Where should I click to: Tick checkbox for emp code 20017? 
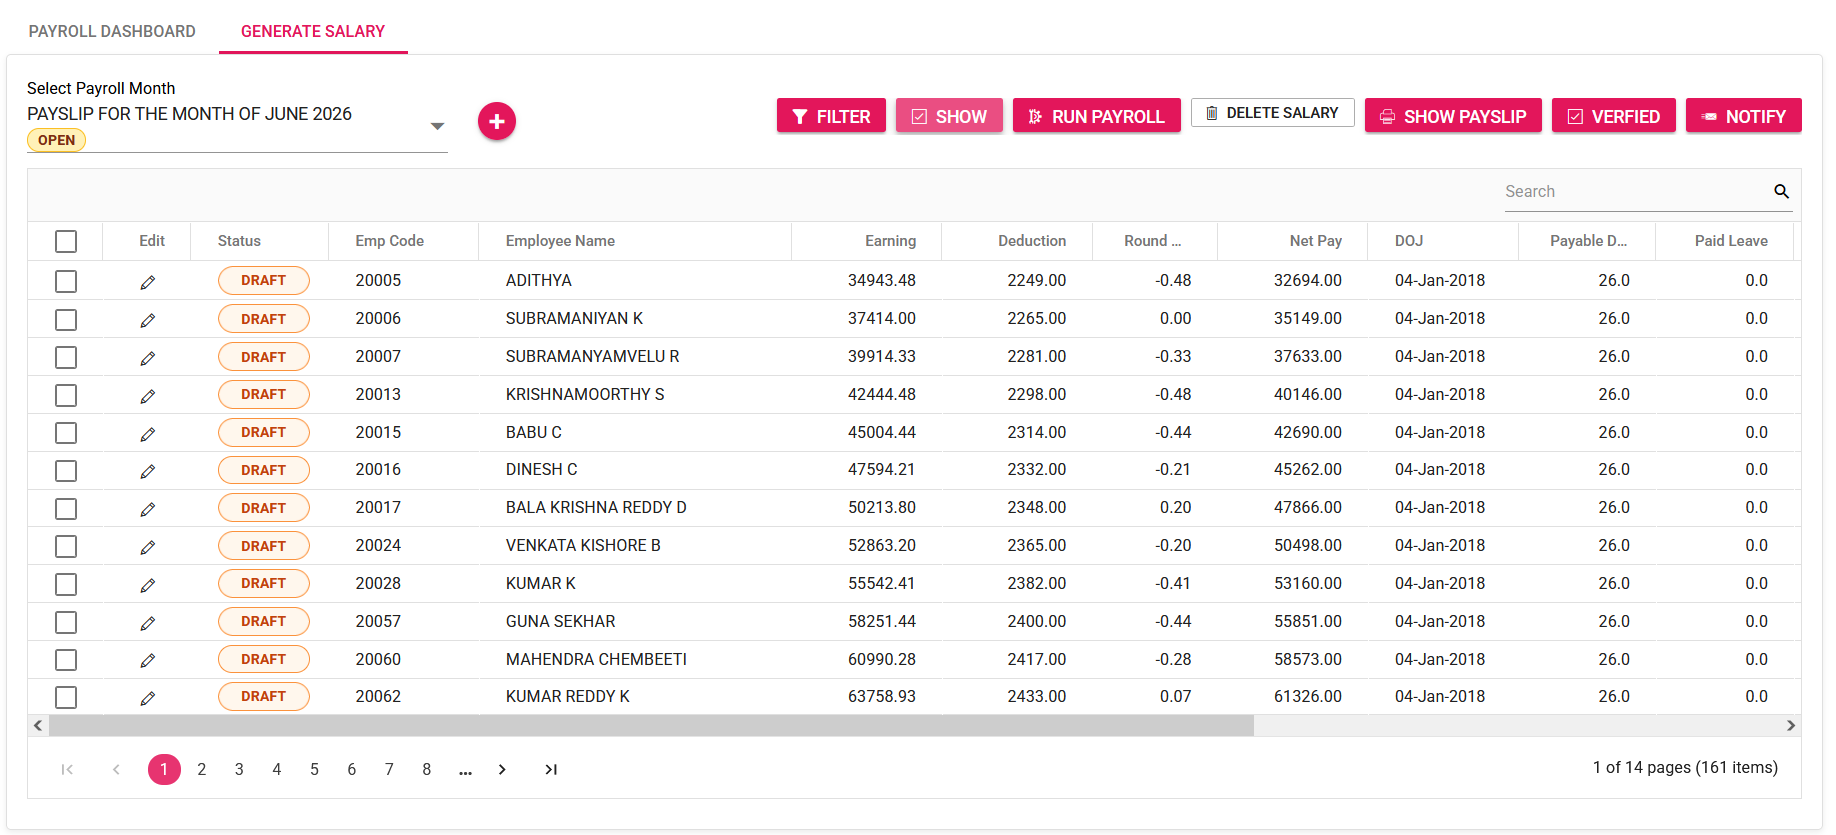click(x=66, y=508)
